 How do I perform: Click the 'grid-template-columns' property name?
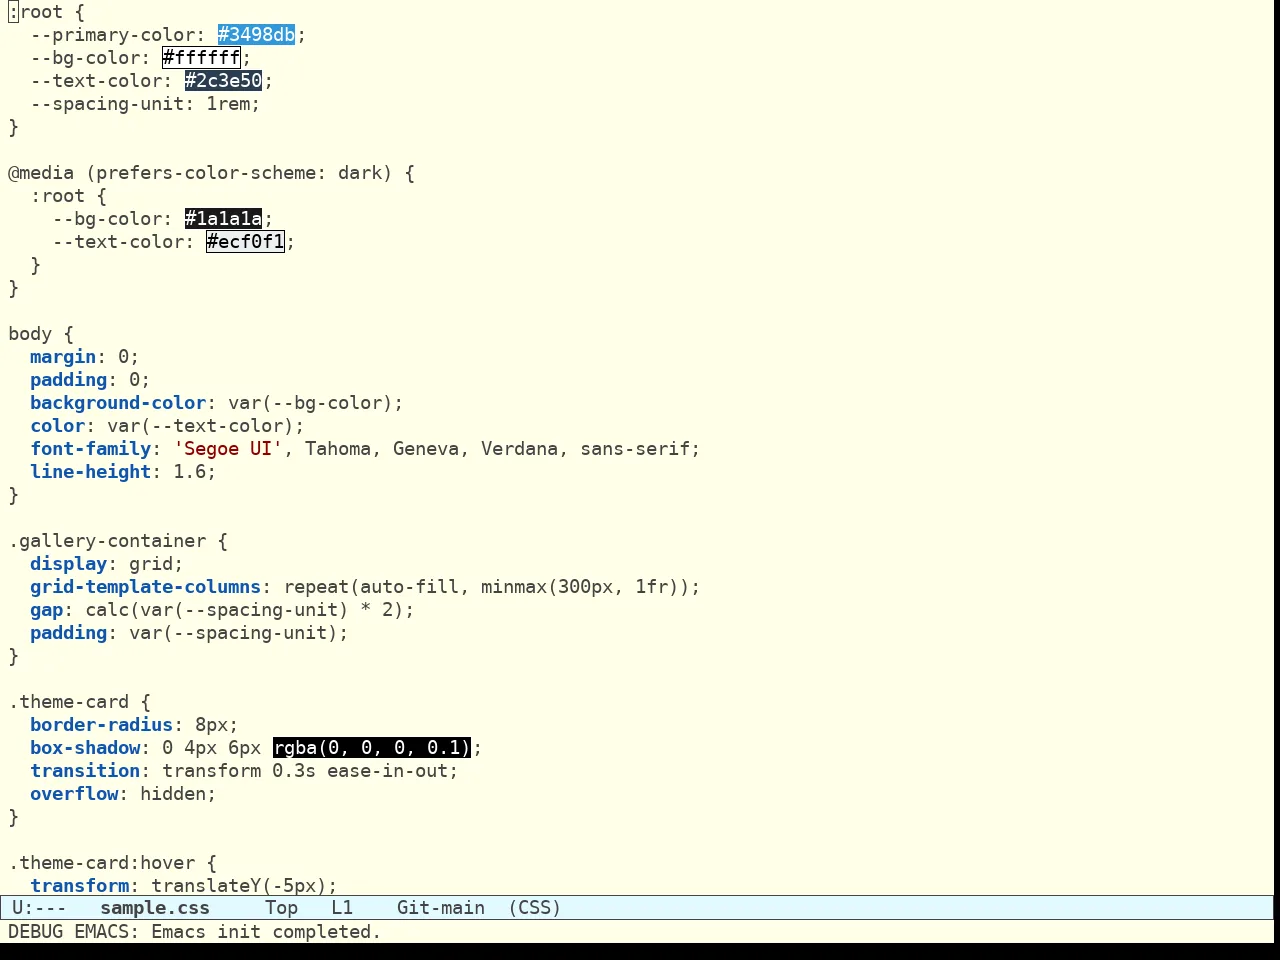(x=145, y=587)
